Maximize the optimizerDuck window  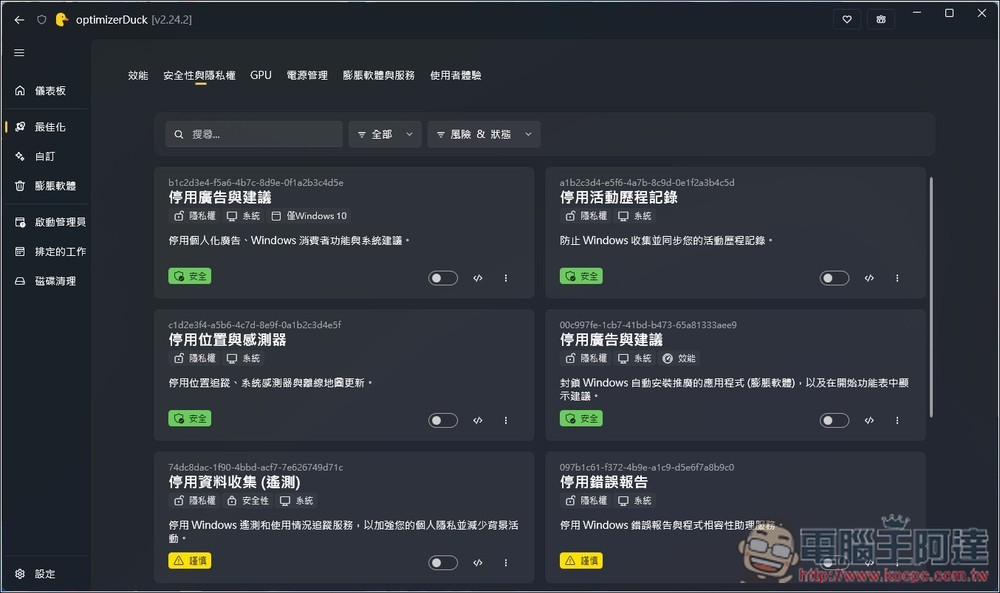click(x=949, y=13)
